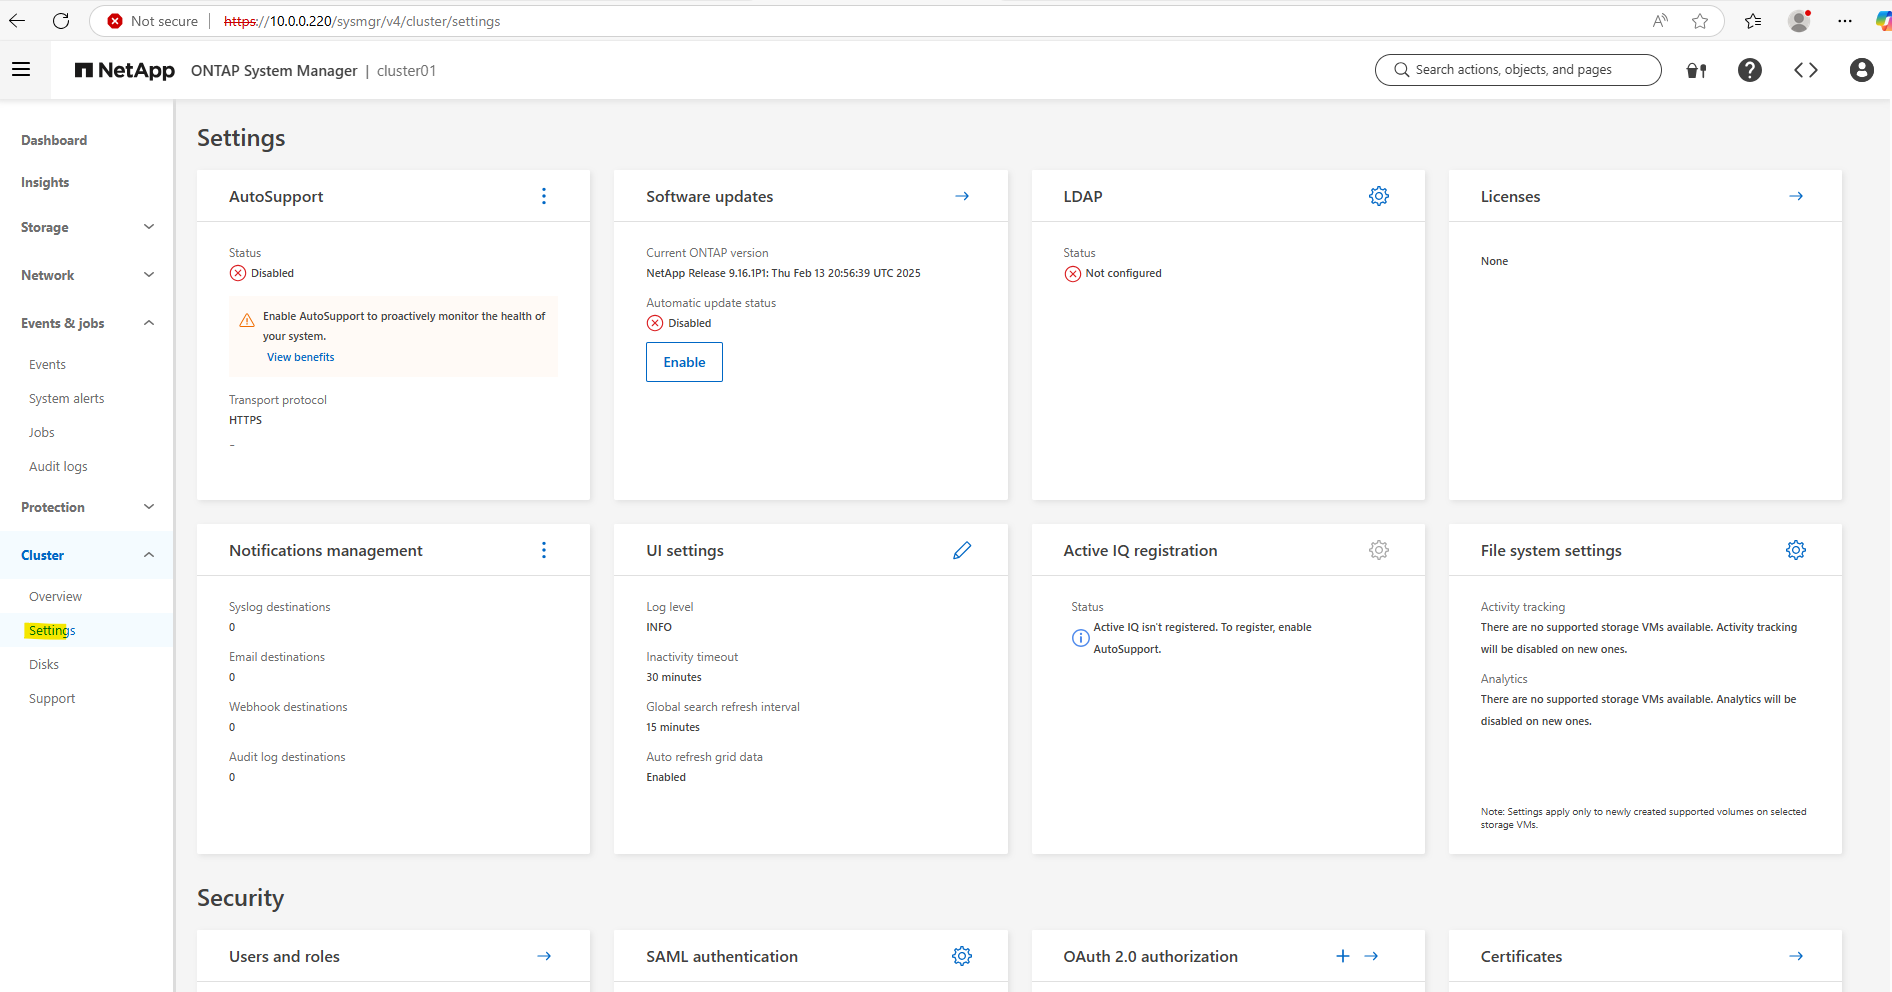This screenshot has width=1892, height=992.
Task: Expand the Storage menu chevron
Action: 149,227
